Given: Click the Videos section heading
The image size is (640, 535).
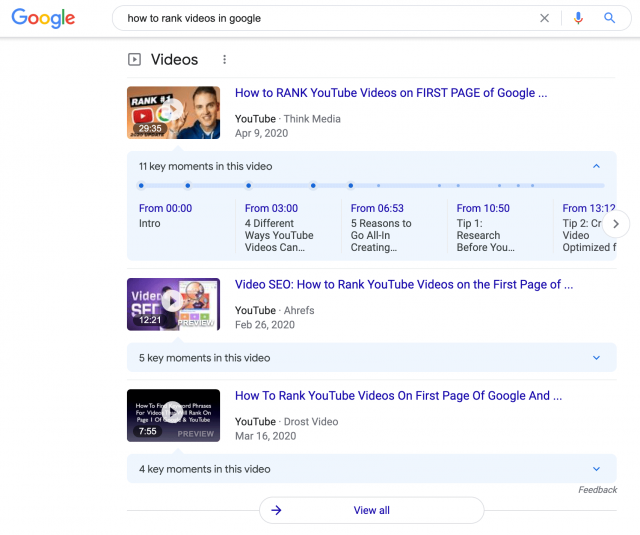Looking at the screenshot, I should click(174, 60).
